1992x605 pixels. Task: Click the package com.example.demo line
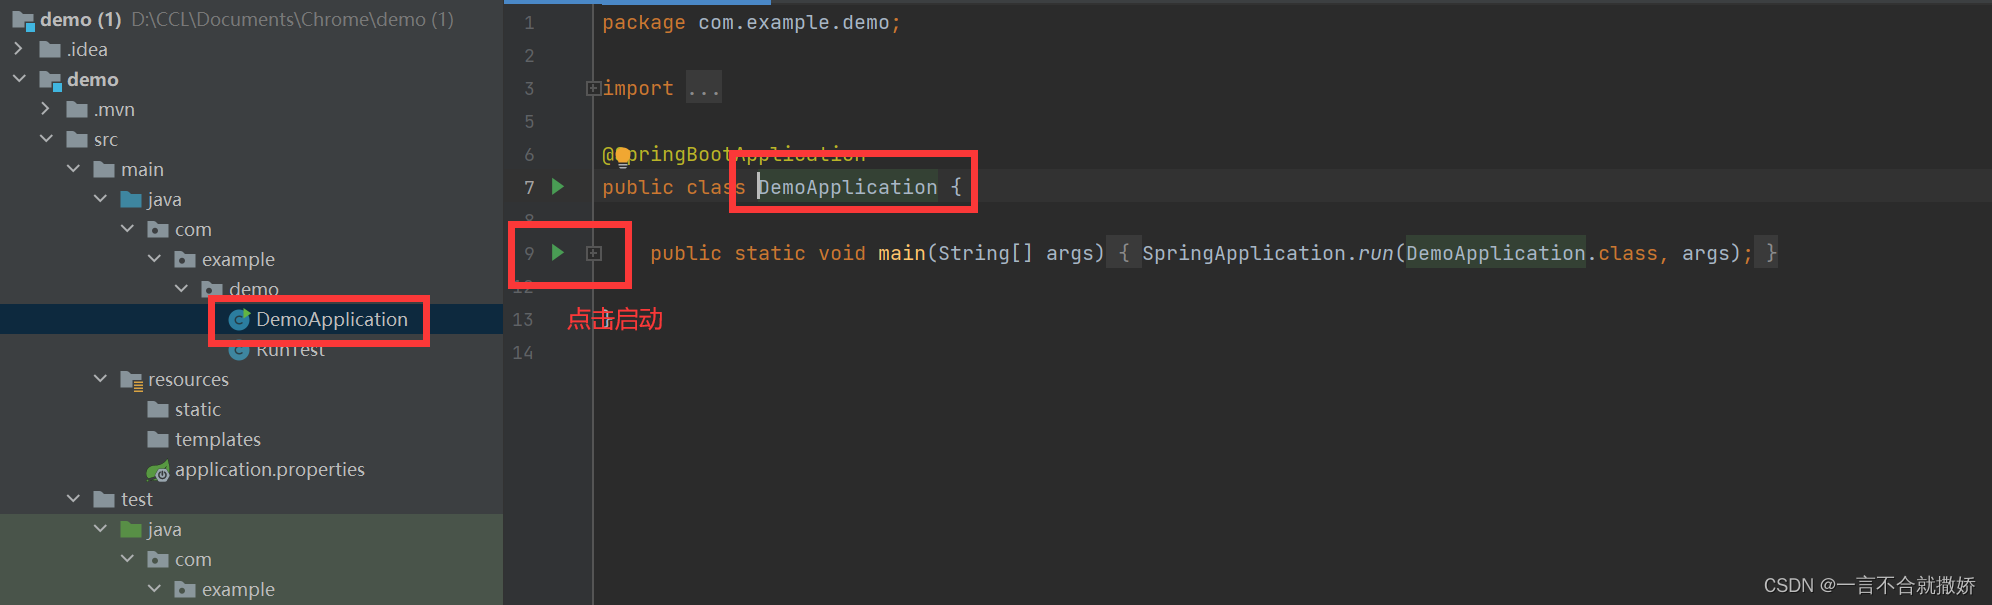[751, 22]
